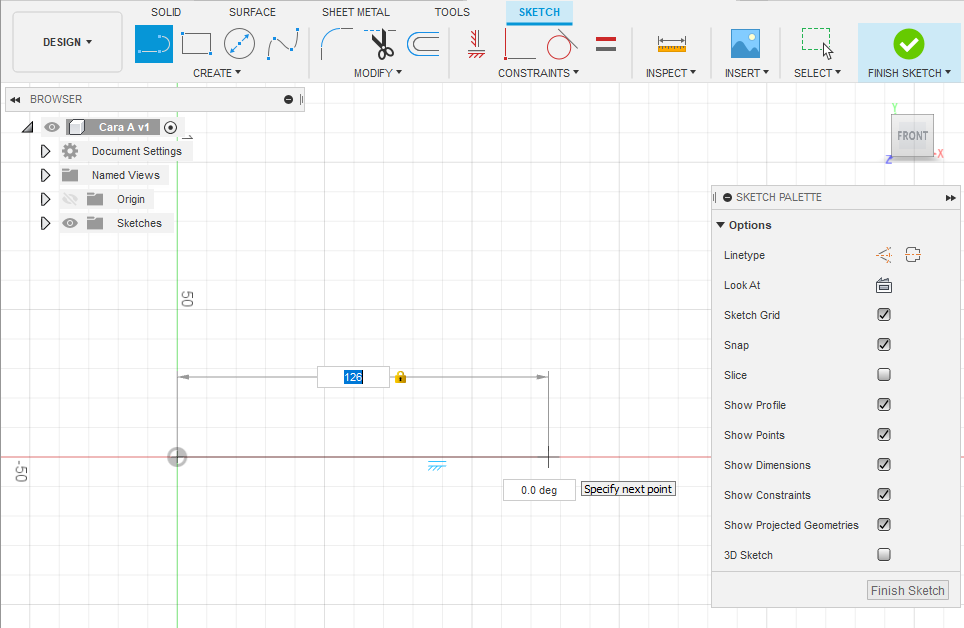Click the horizontal constraint glyph on line
The image size is (964, 628).
[437, 466]
